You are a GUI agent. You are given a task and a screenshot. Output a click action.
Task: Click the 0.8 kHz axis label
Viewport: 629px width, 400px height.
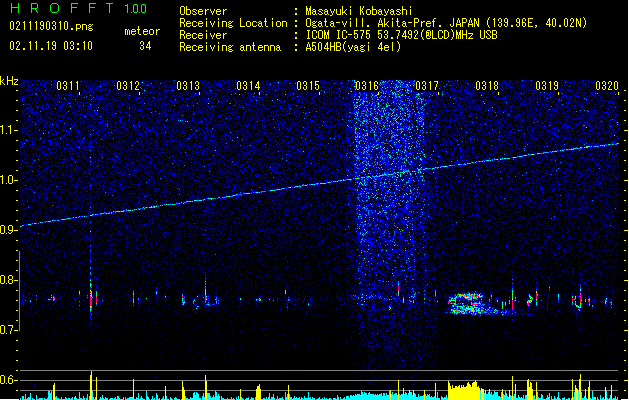pos(9,280)
